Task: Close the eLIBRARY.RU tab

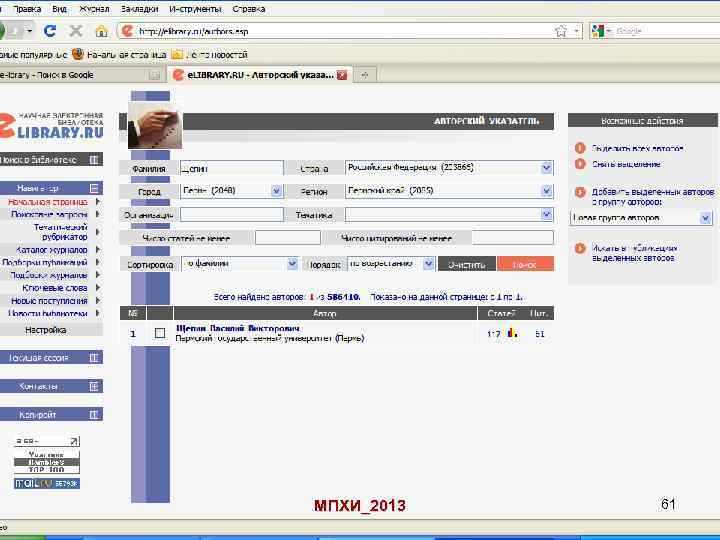Action: pyautogui.click(x=342, y=75)
